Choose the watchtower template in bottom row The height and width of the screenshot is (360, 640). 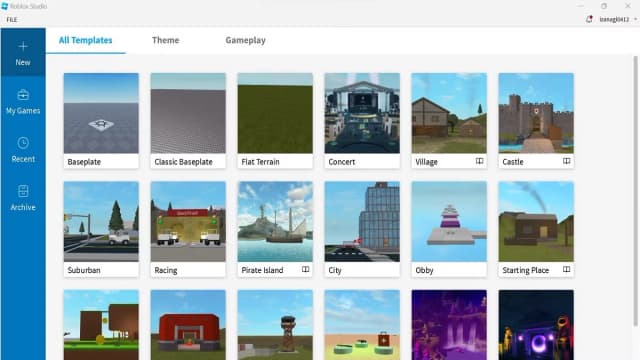point(275,325)
